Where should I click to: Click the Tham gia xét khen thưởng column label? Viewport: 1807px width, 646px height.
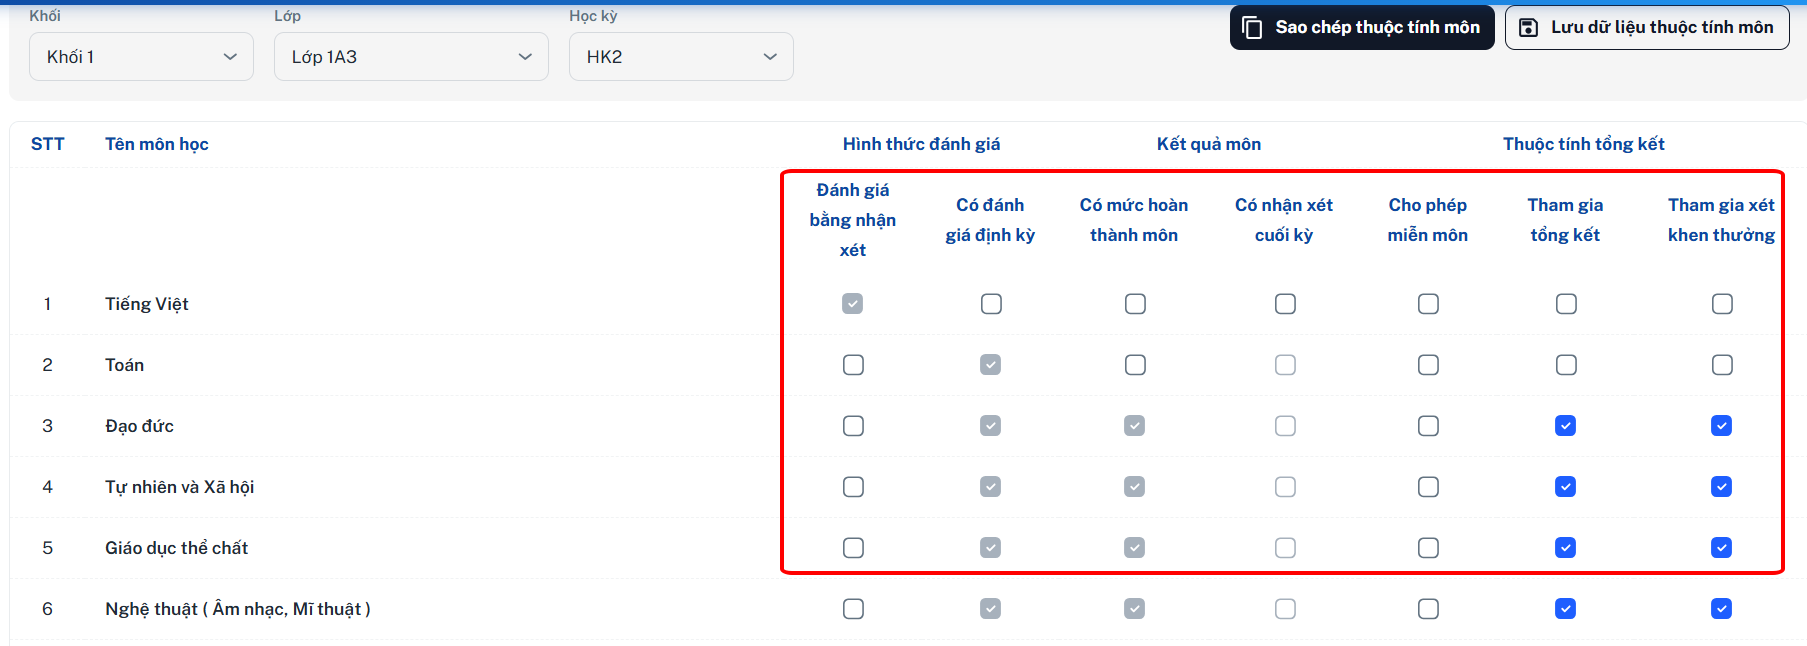point(1721,220)
